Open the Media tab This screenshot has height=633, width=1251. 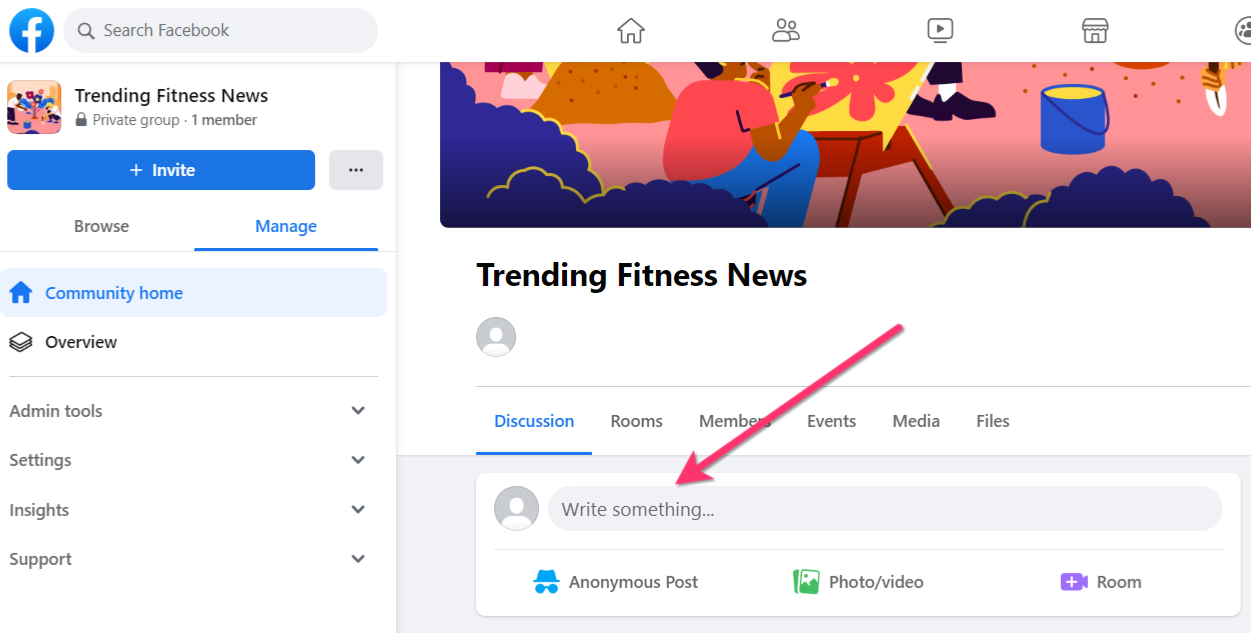916,421
